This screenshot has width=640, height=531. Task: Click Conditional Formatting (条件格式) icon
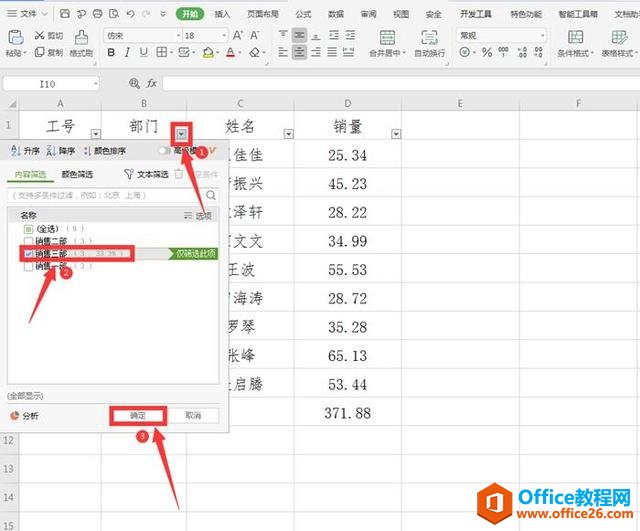(575, 38)
